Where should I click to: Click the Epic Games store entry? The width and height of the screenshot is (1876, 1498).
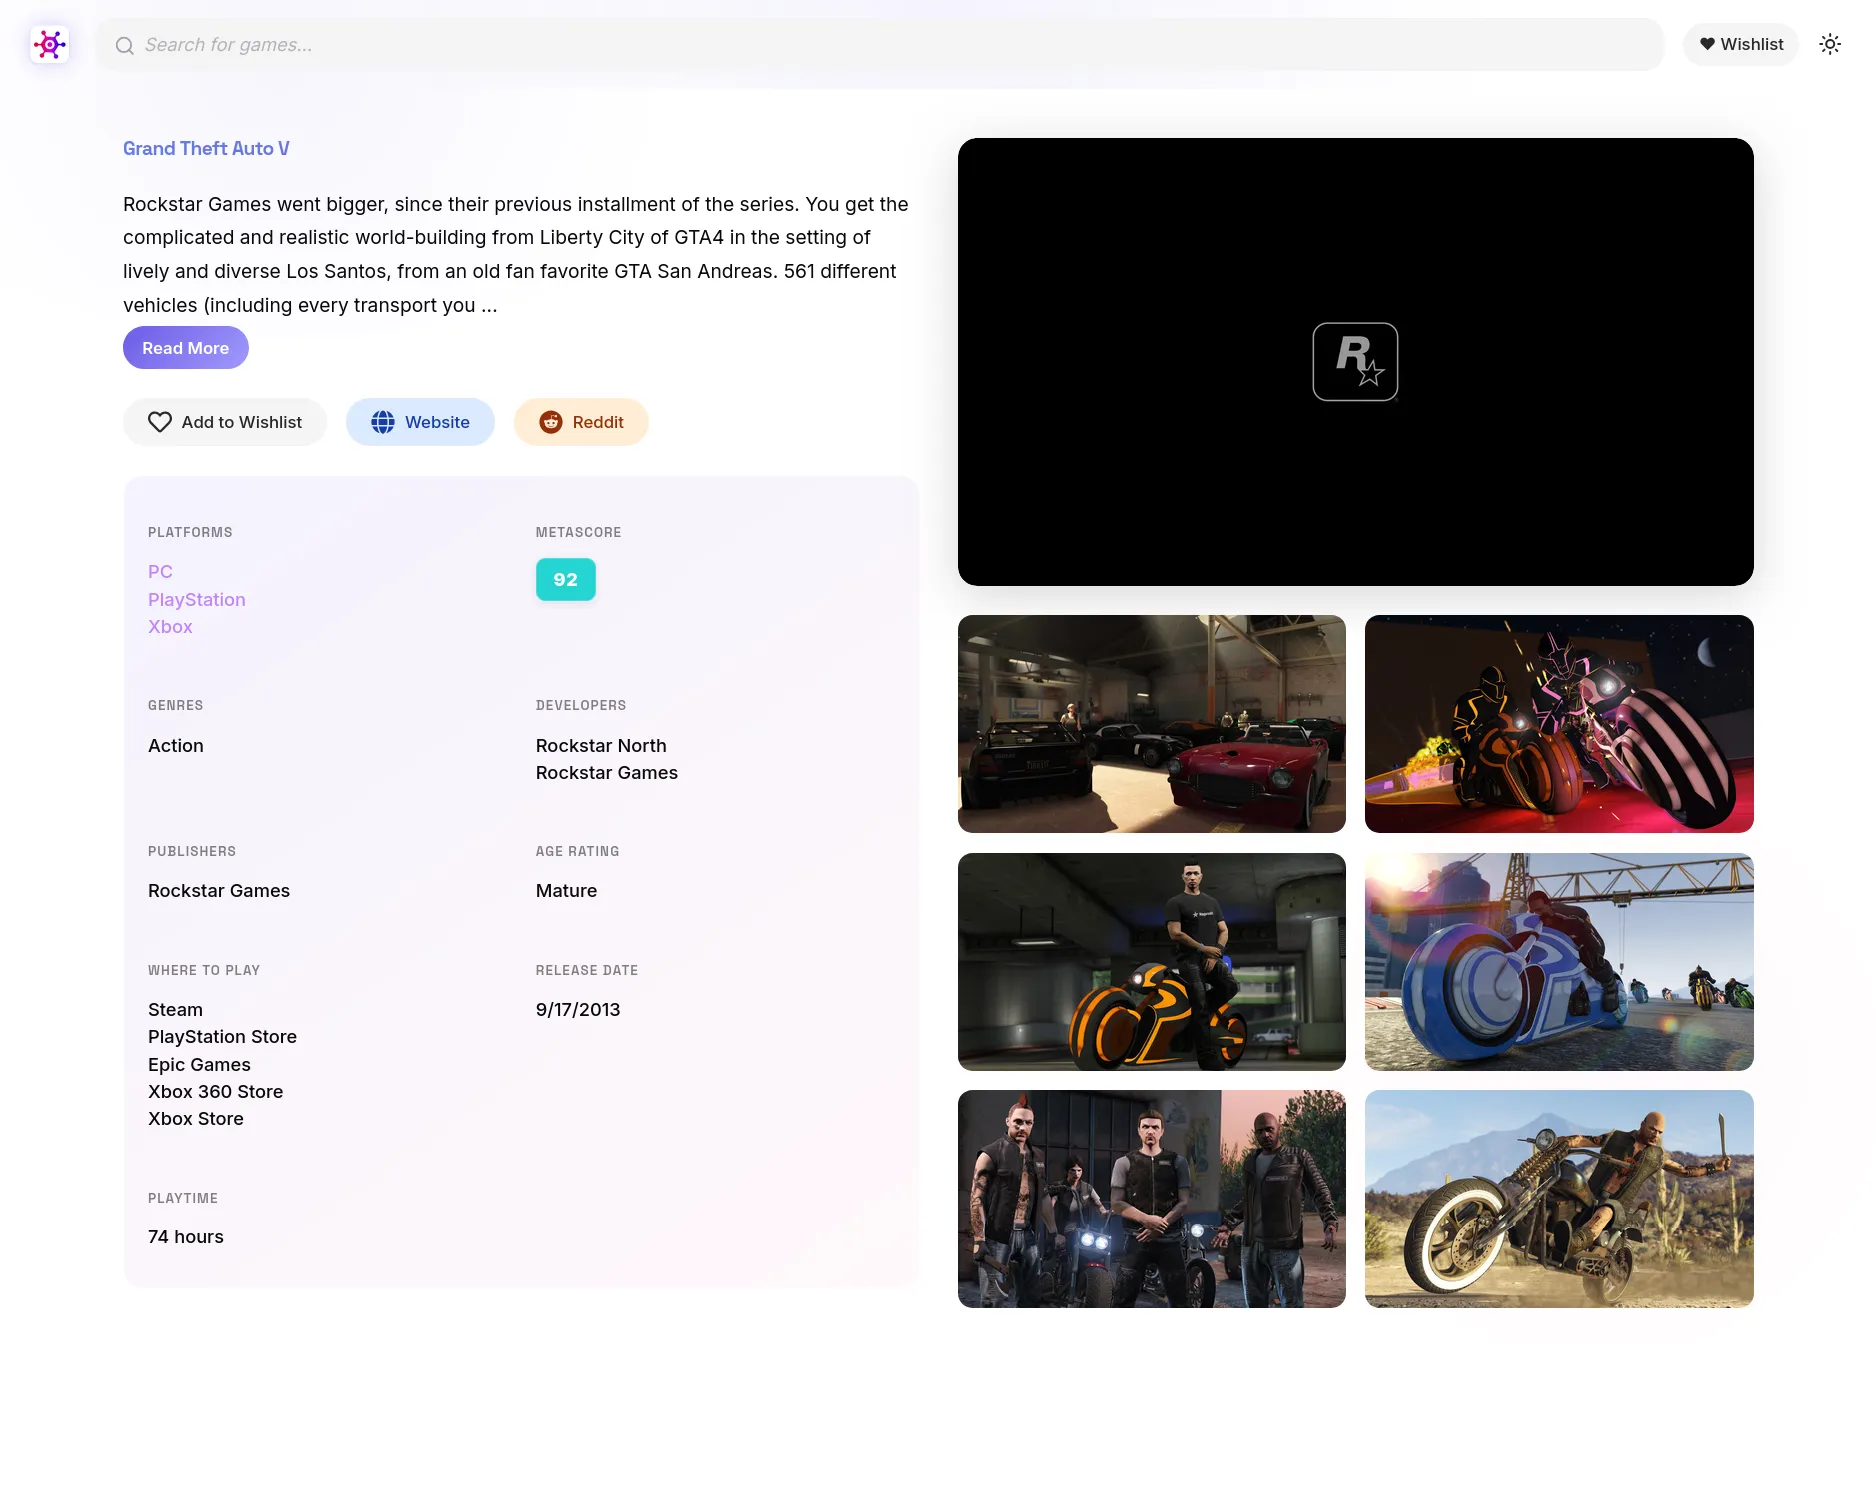tap(199, 1065)
